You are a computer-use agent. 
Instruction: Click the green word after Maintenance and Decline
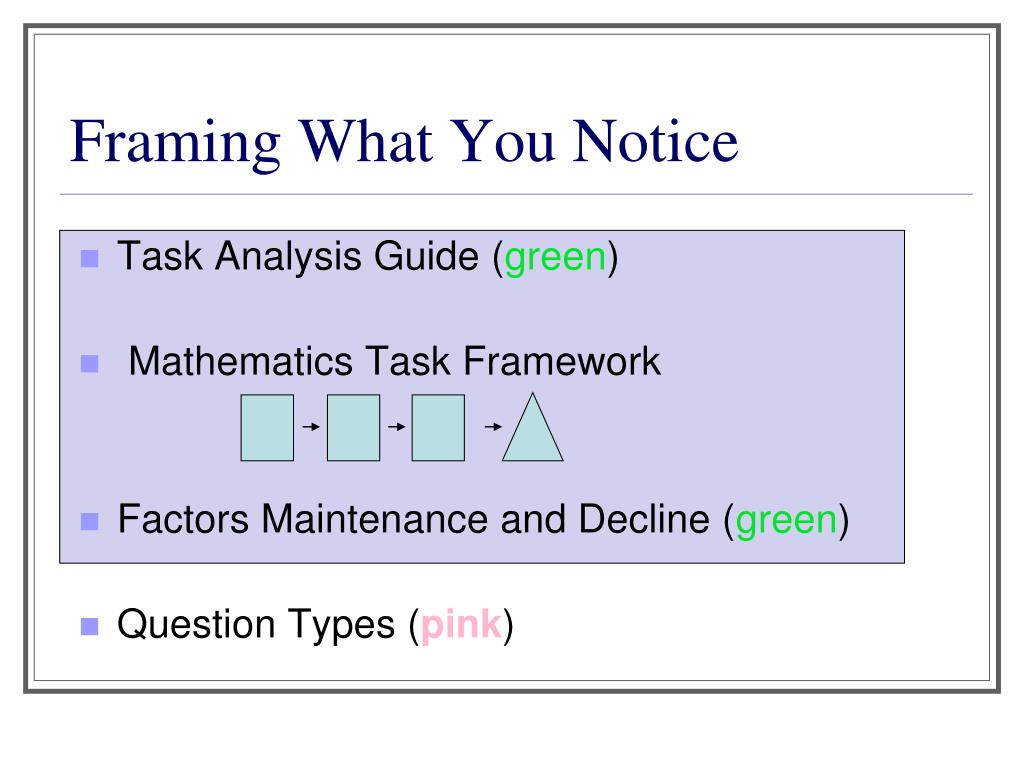pyautogui.click(x=786, y=522)
